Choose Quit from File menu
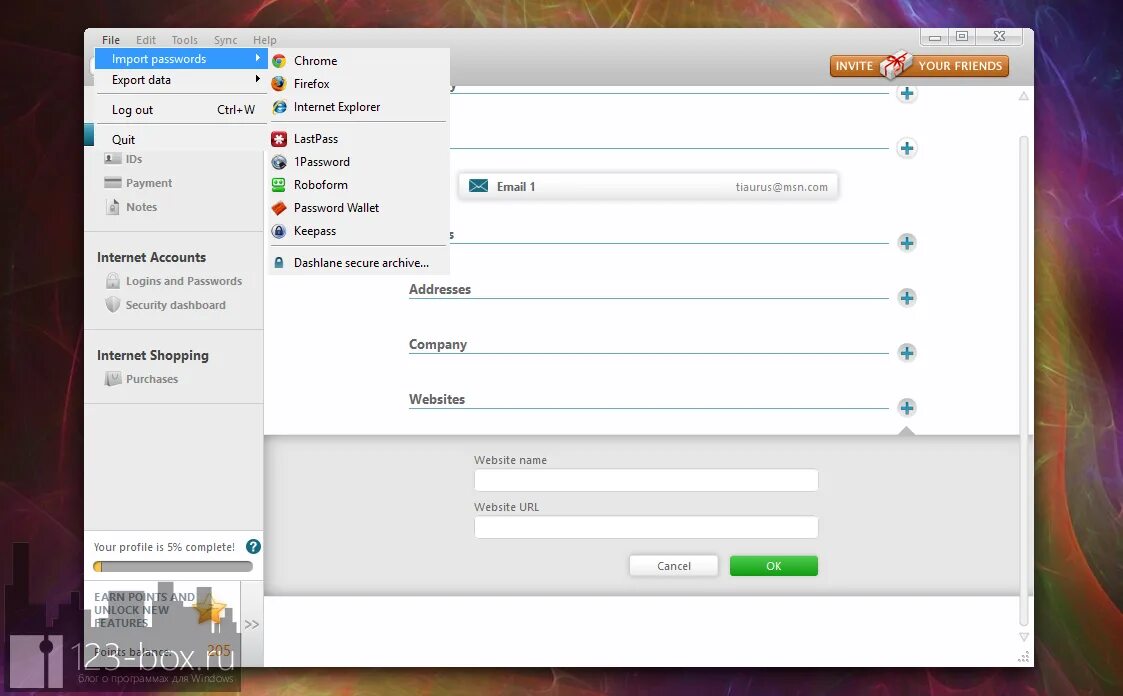Screen dimensions: 1123x696 pyautogui.click(x=181, y=140)
